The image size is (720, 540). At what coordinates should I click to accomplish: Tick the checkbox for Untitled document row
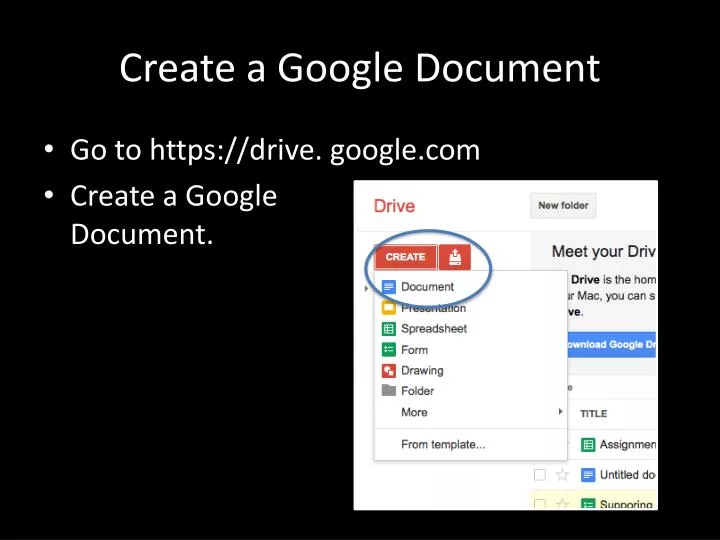pyautogui.click(x=540, y=475)
